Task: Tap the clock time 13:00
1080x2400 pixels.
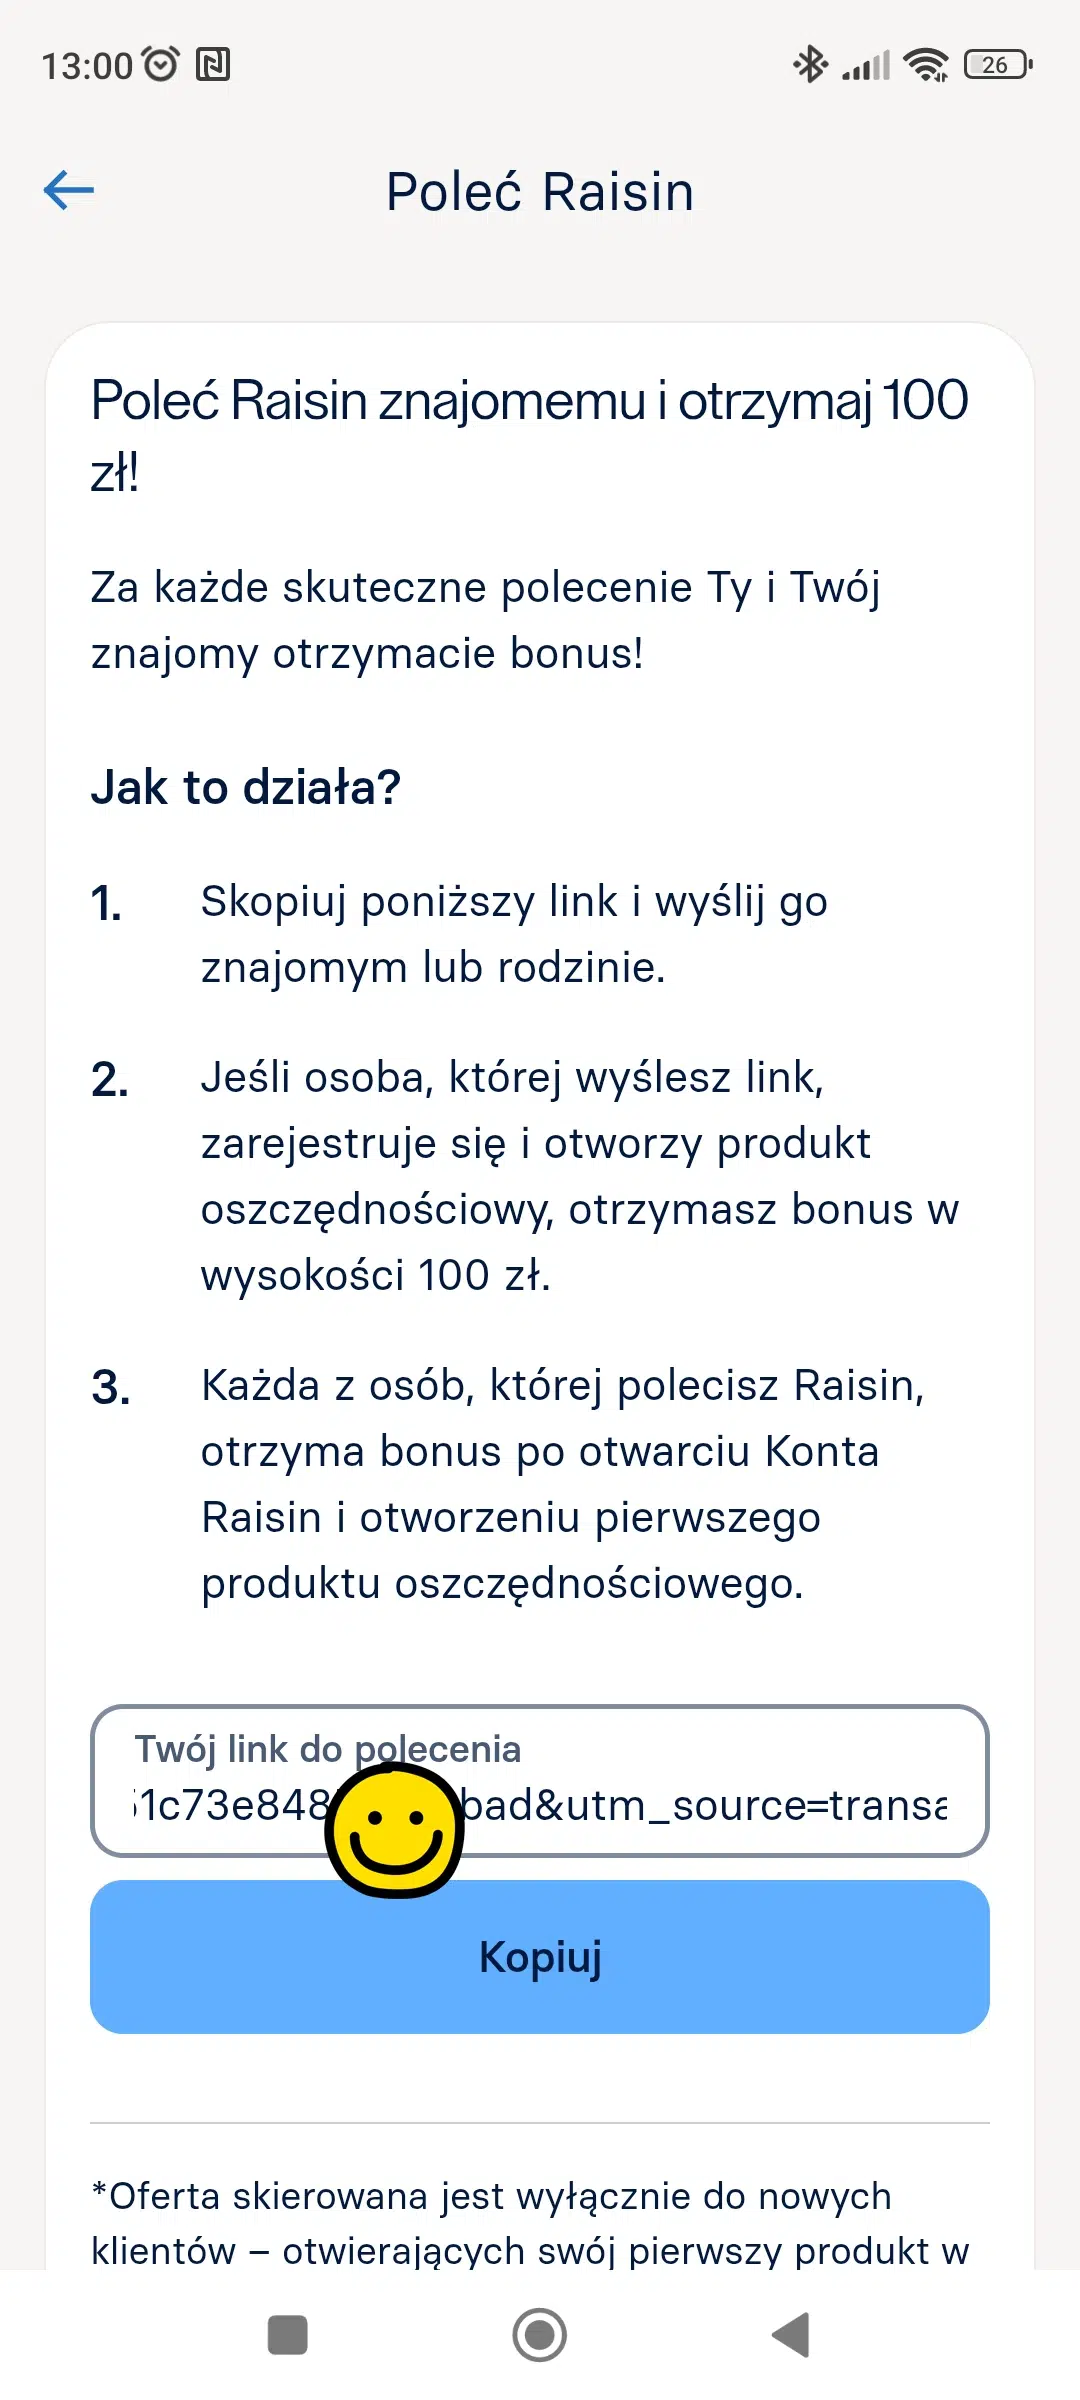Action: pos(86,66)
